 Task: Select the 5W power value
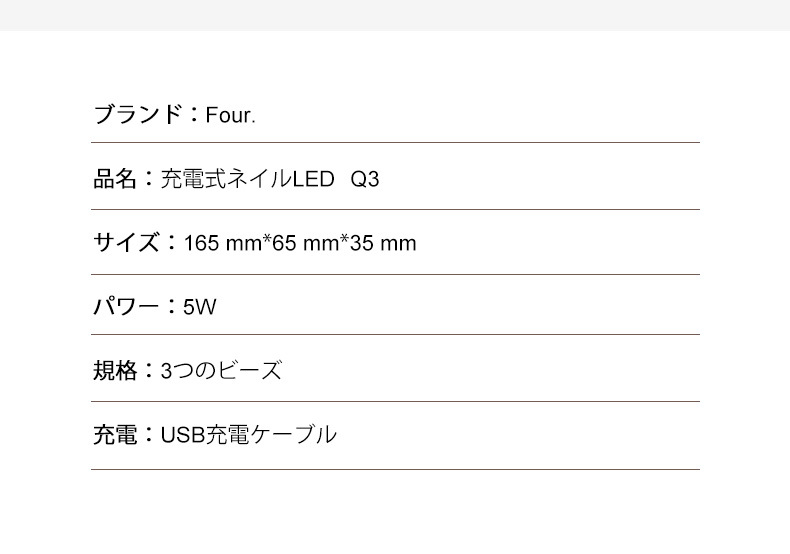click(199, 307)
